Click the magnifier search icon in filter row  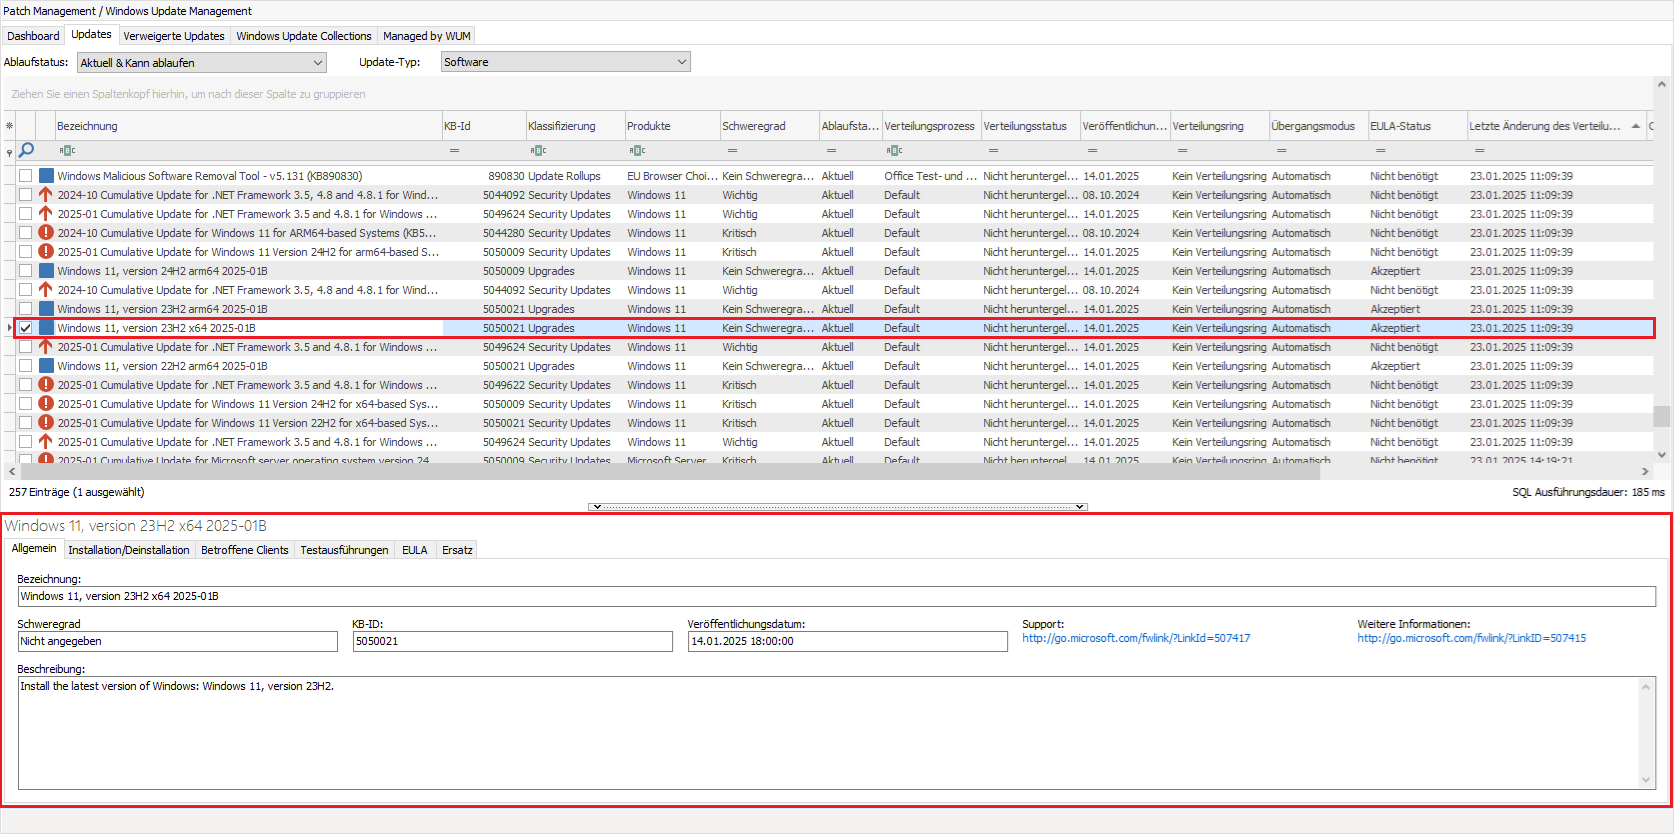click(27, 150)
